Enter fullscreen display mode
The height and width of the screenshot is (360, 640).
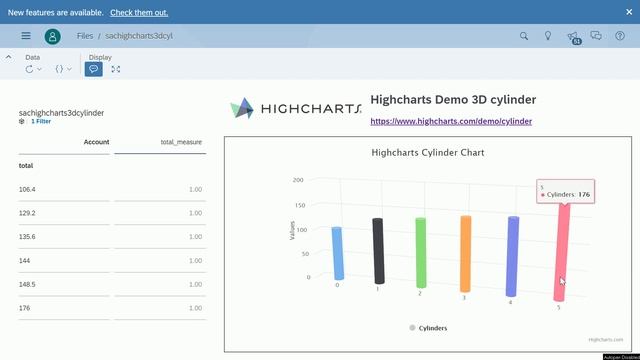[x=116, y=69]
